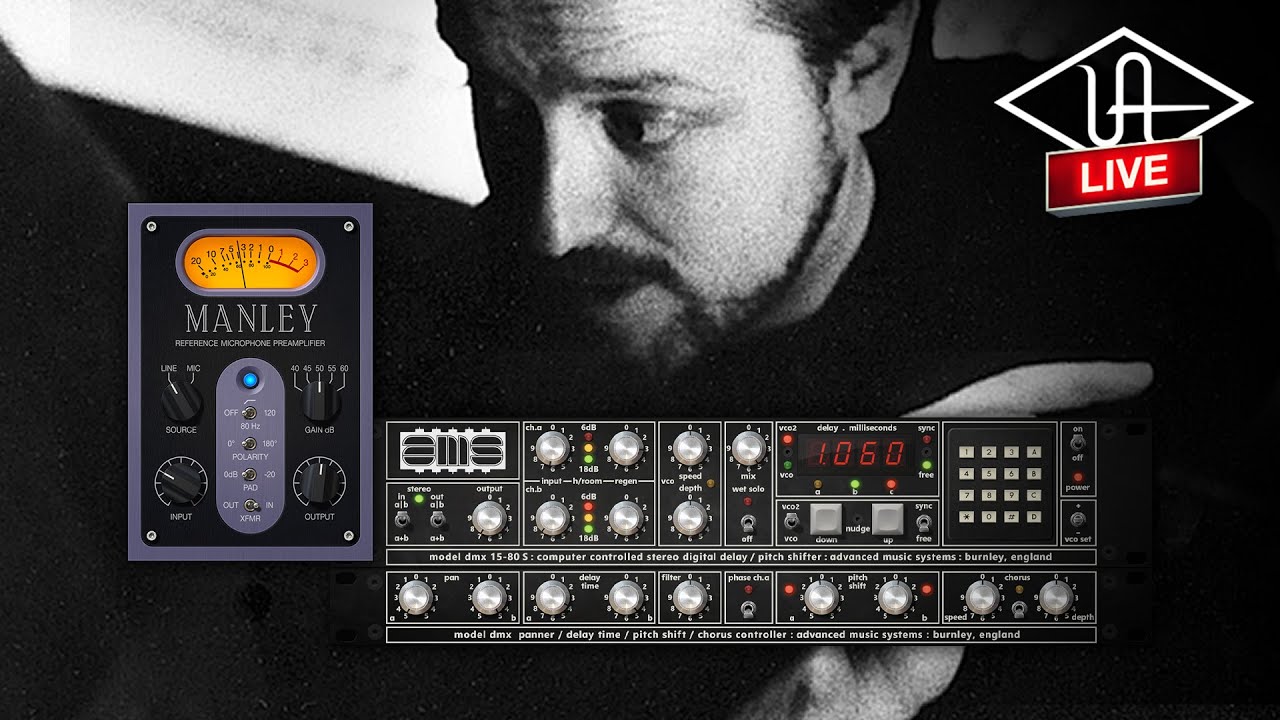Adjust the ch.a regen knob
The width and height of the screenshot is (1280, 720).
(626, 448)
